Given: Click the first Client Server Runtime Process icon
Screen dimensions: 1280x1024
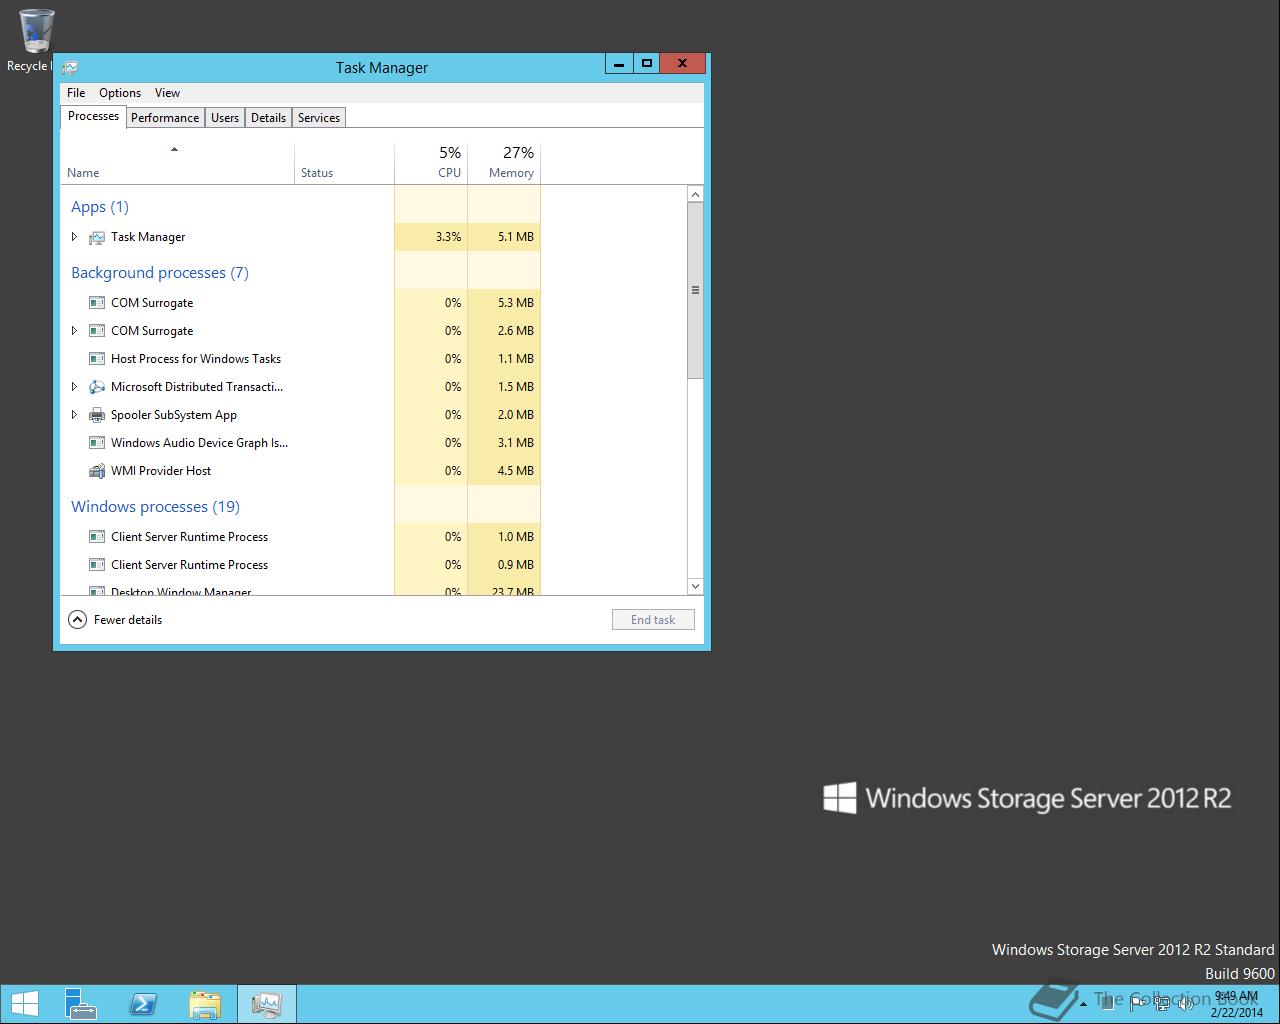Looking at the screenshot, I should (x=97, y=537).
